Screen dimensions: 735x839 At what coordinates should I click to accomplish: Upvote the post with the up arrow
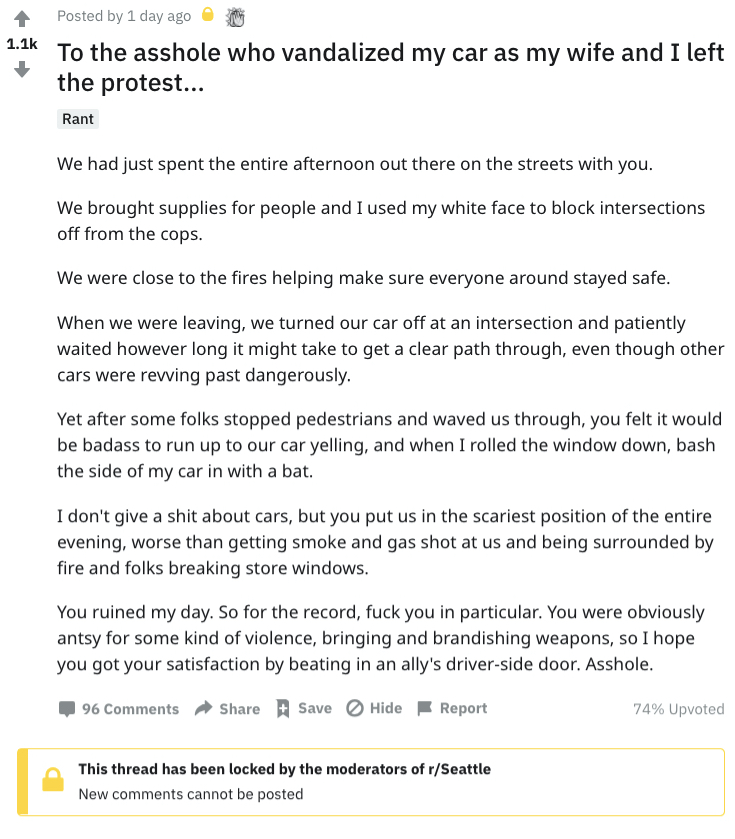22,19
